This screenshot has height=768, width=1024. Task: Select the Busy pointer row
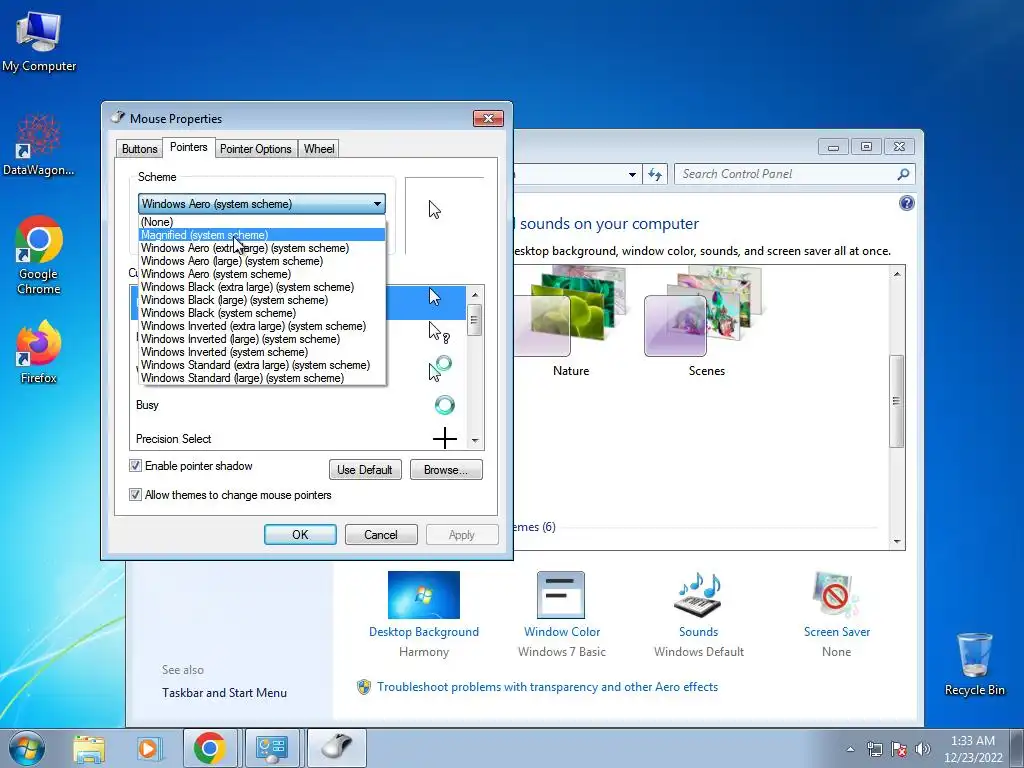(x=298, y=405)
